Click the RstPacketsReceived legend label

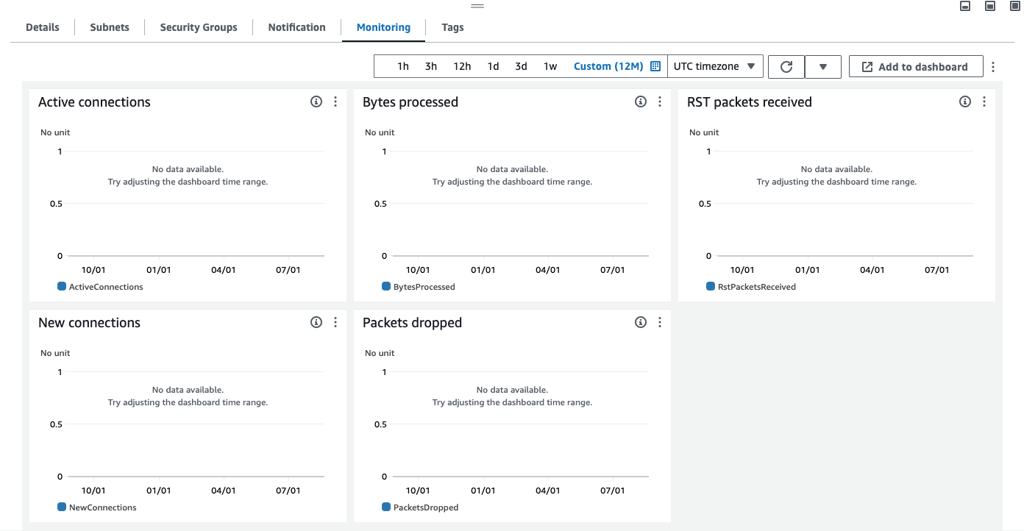click(757, 287)
